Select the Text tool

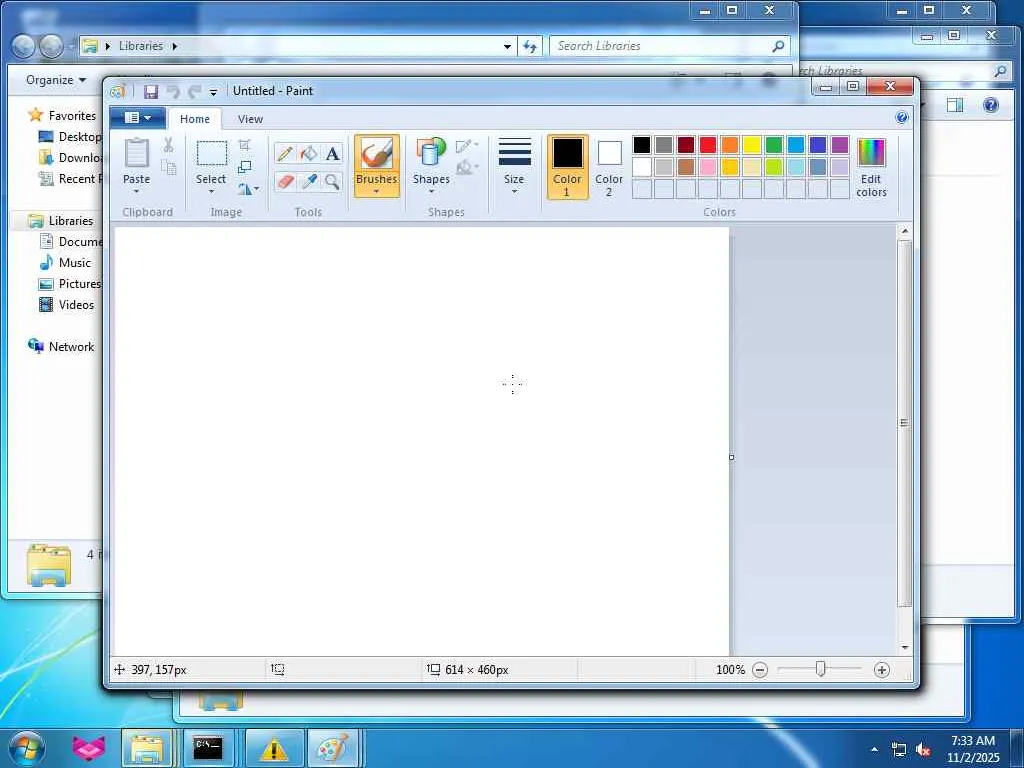pos(332,153)
